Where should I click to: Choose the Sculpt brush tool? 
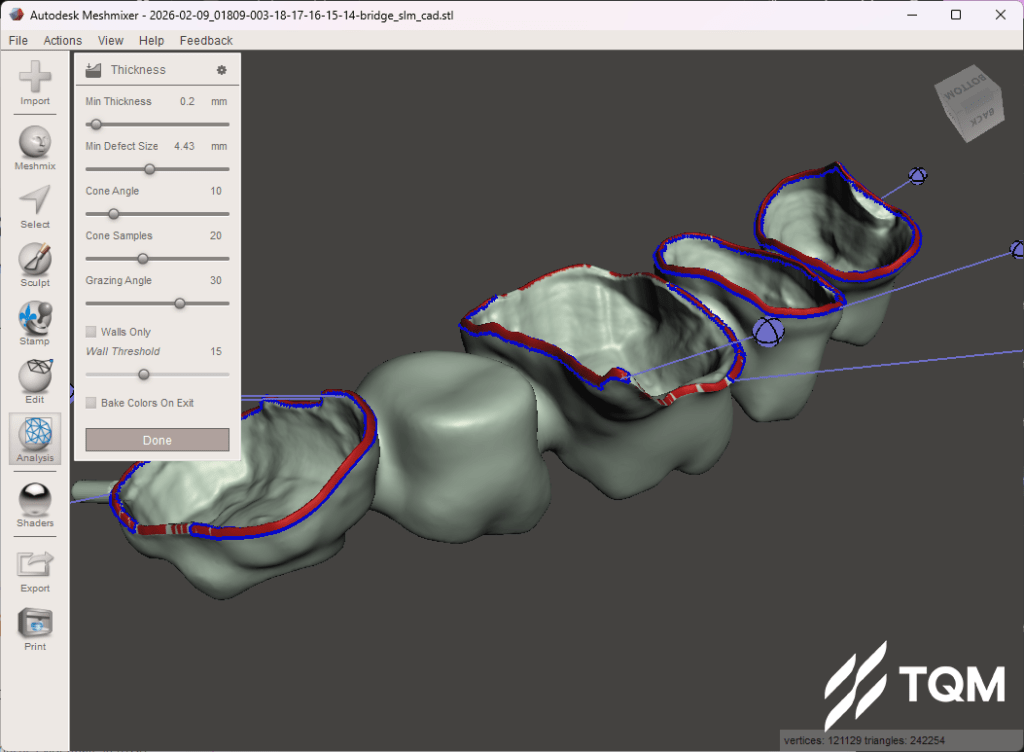click(x=35, y=261)
